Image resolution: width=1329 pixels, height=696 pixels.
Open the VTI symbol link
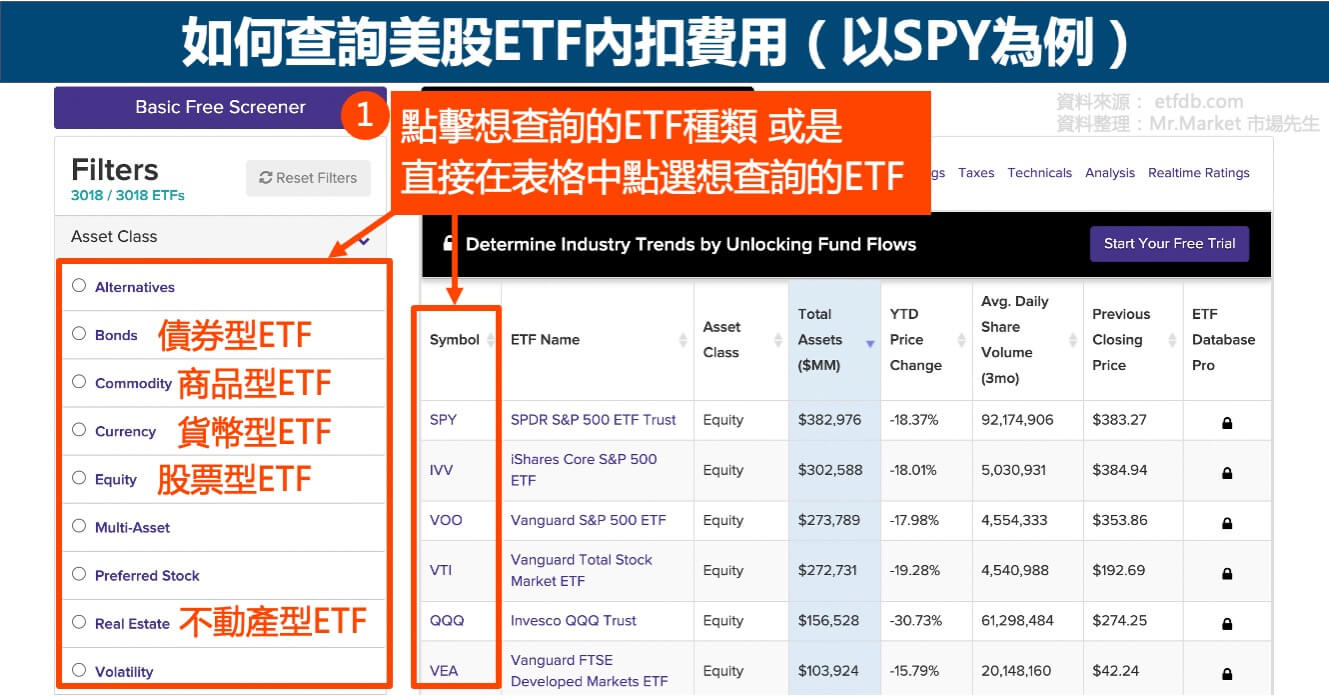[x=440, y=570]
